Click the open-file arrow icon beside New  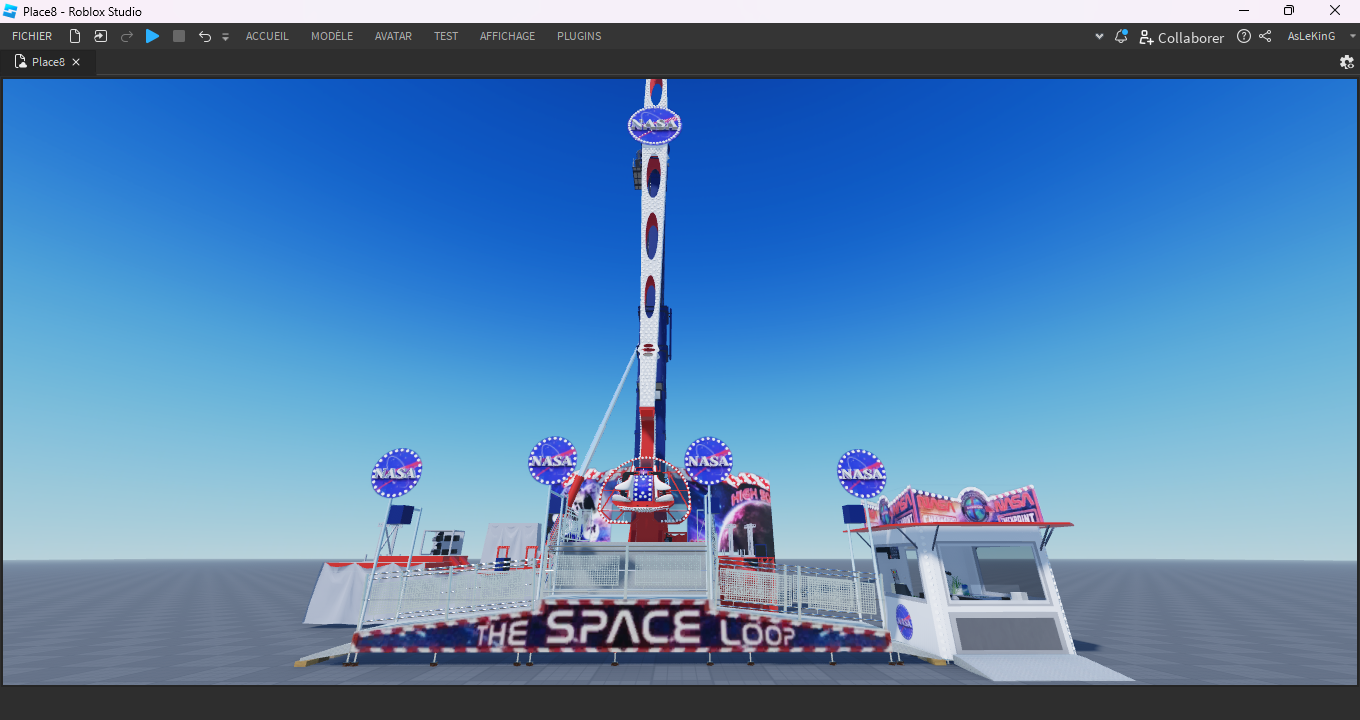[101, 36]
